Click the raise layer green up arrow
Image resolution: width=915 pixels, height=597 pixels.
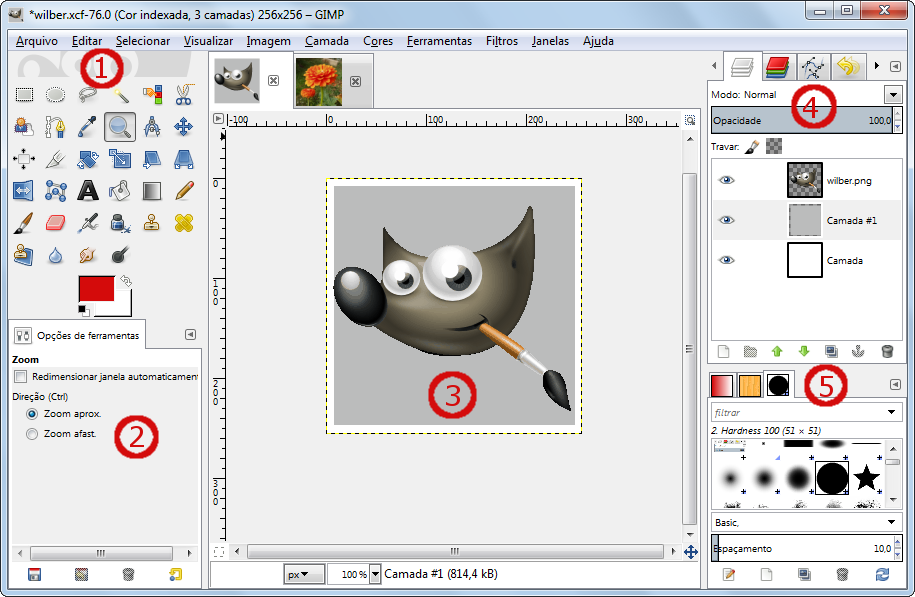click(777, 351)
